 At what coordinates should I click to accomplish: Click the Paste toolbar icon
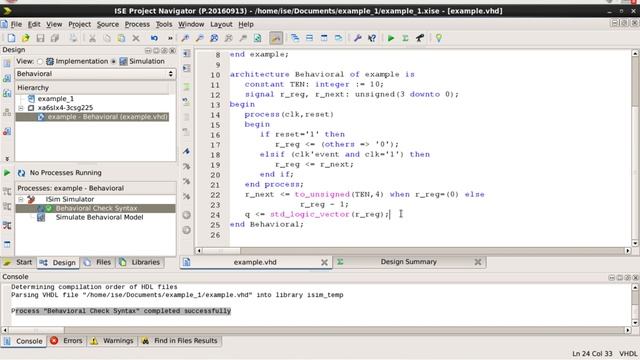[121, 38]
